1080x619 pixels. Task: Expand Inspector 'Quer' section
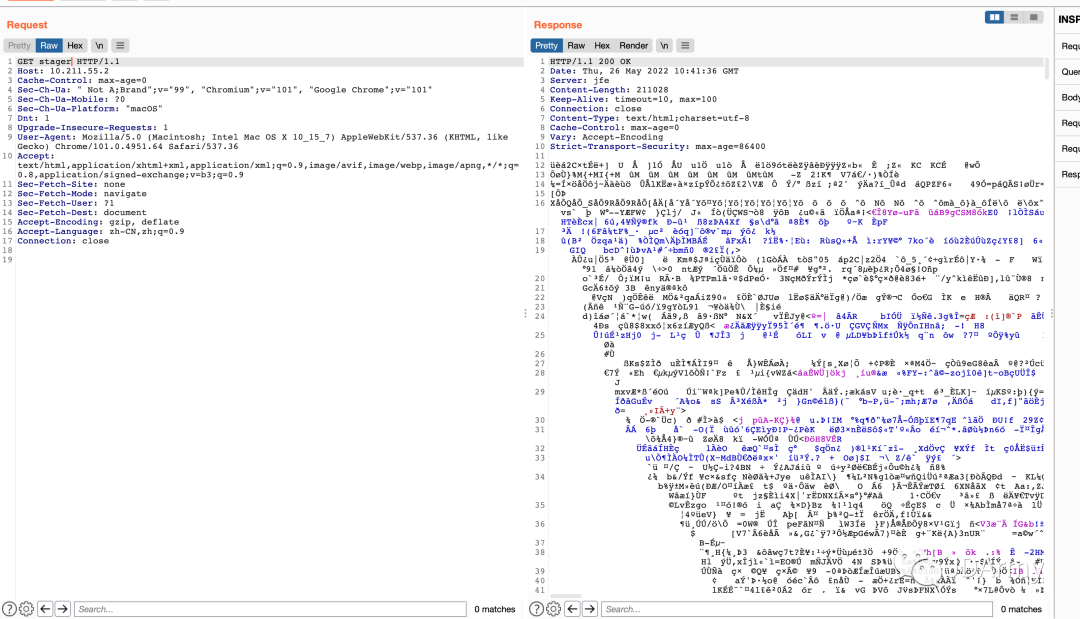pyautogui.click(x=1070, y=72)
